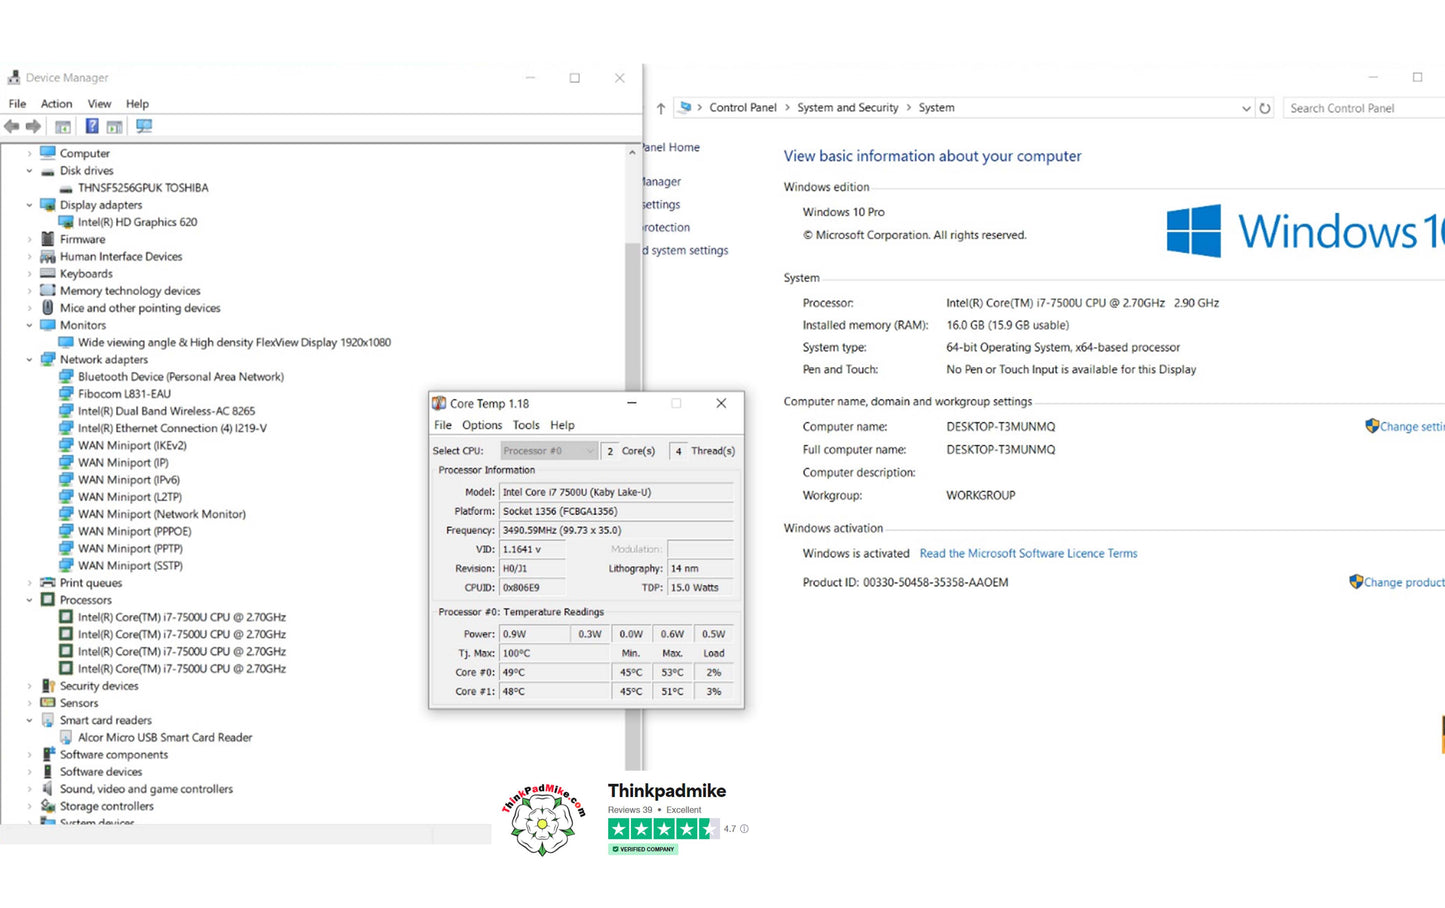
Task: Open the File menu in Device Manager
Action: click(x=17, y=104)
